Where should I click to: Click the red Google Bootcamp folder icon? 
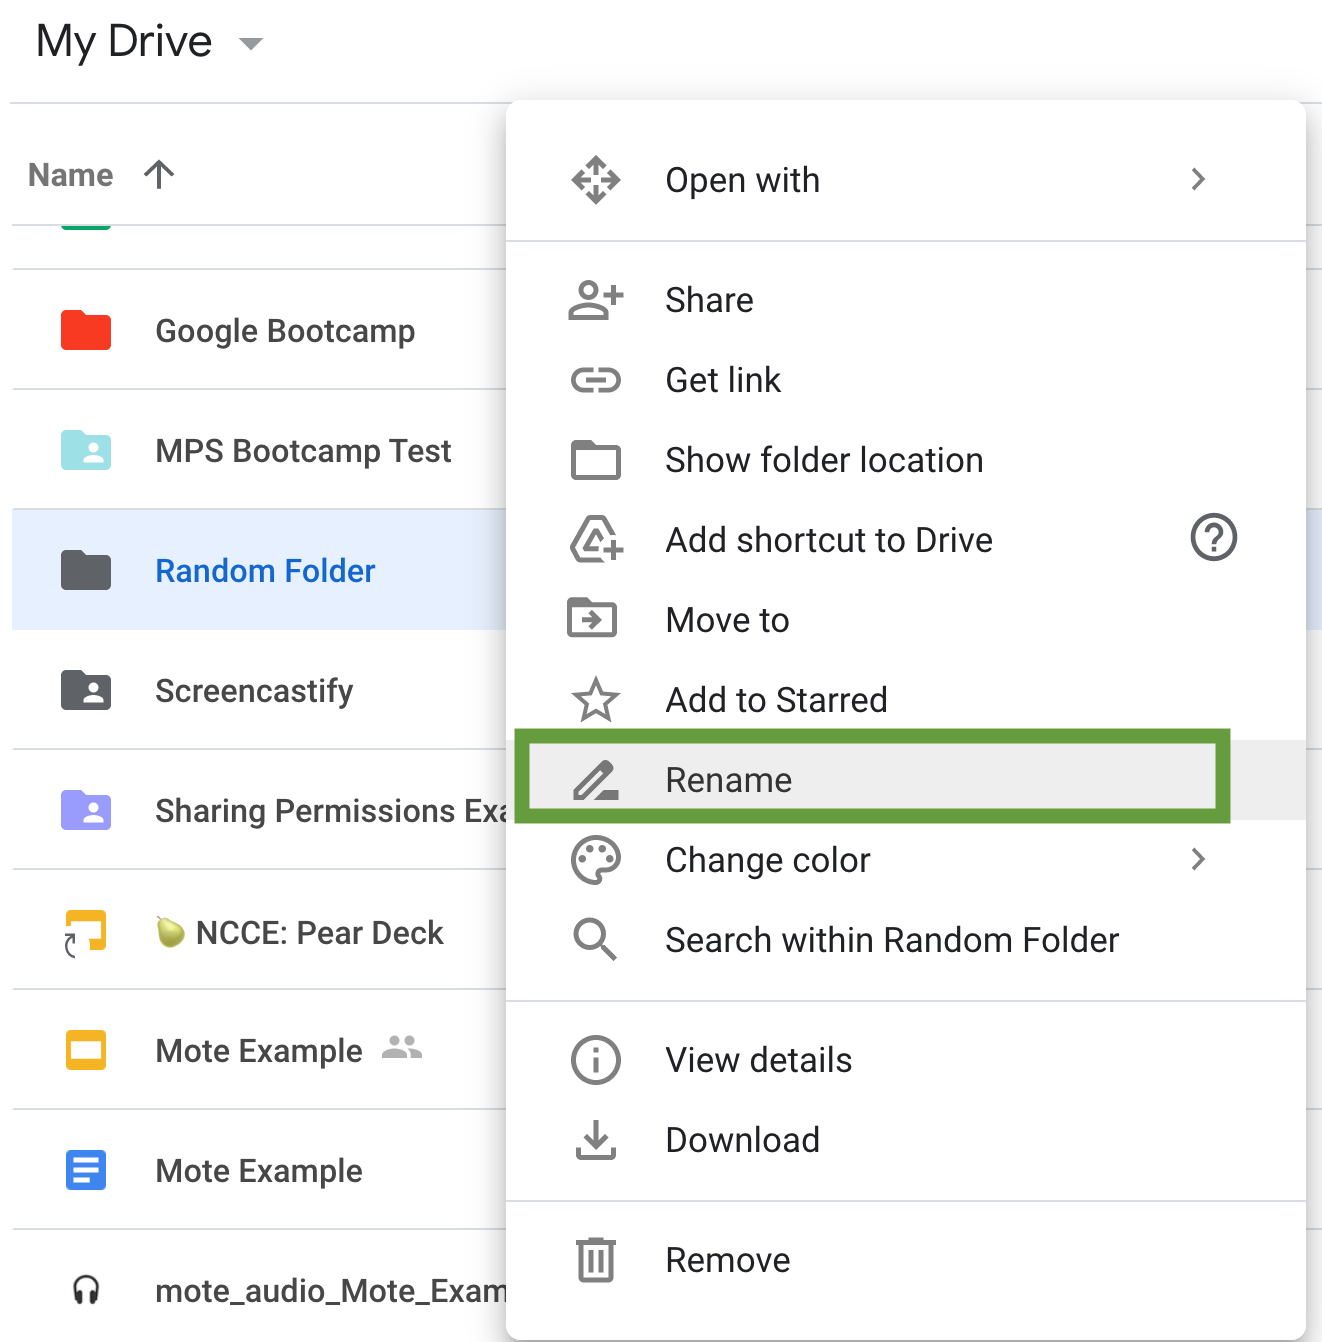[x=86, y=331]
